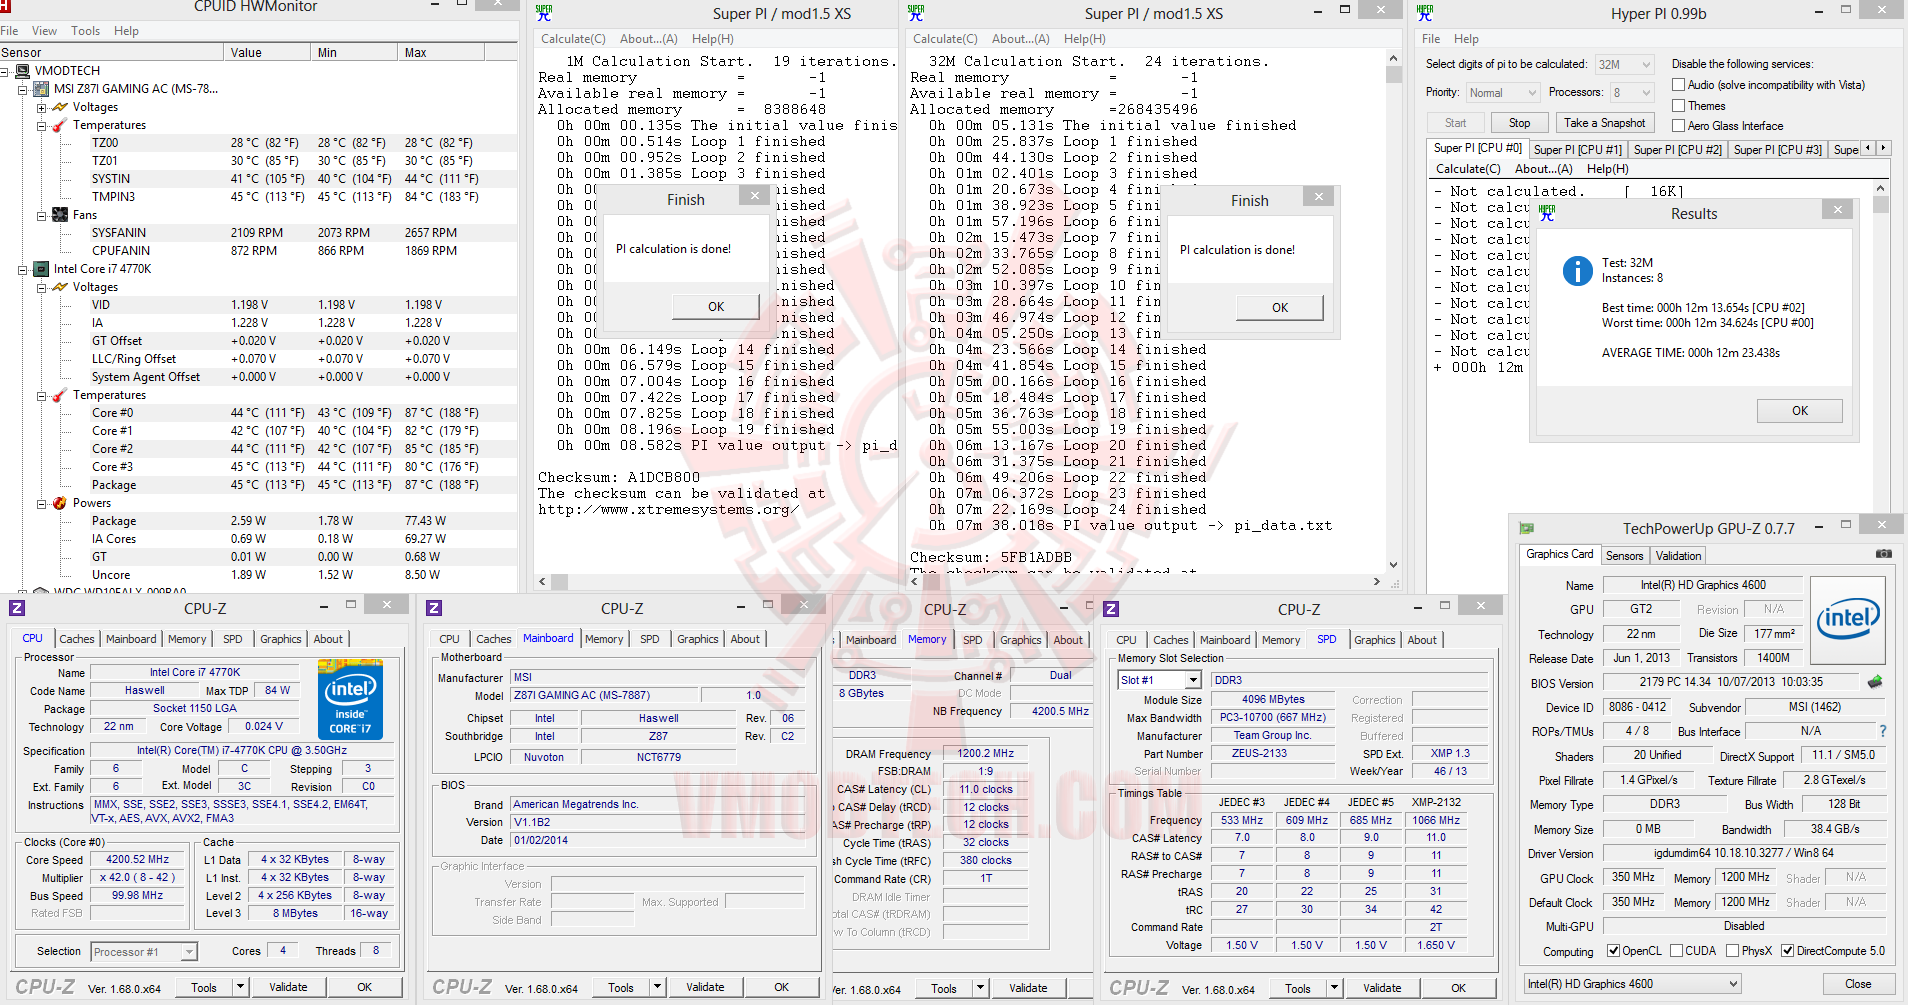Open the Caches tab in CPU tab window

click(x=77, y=639)
